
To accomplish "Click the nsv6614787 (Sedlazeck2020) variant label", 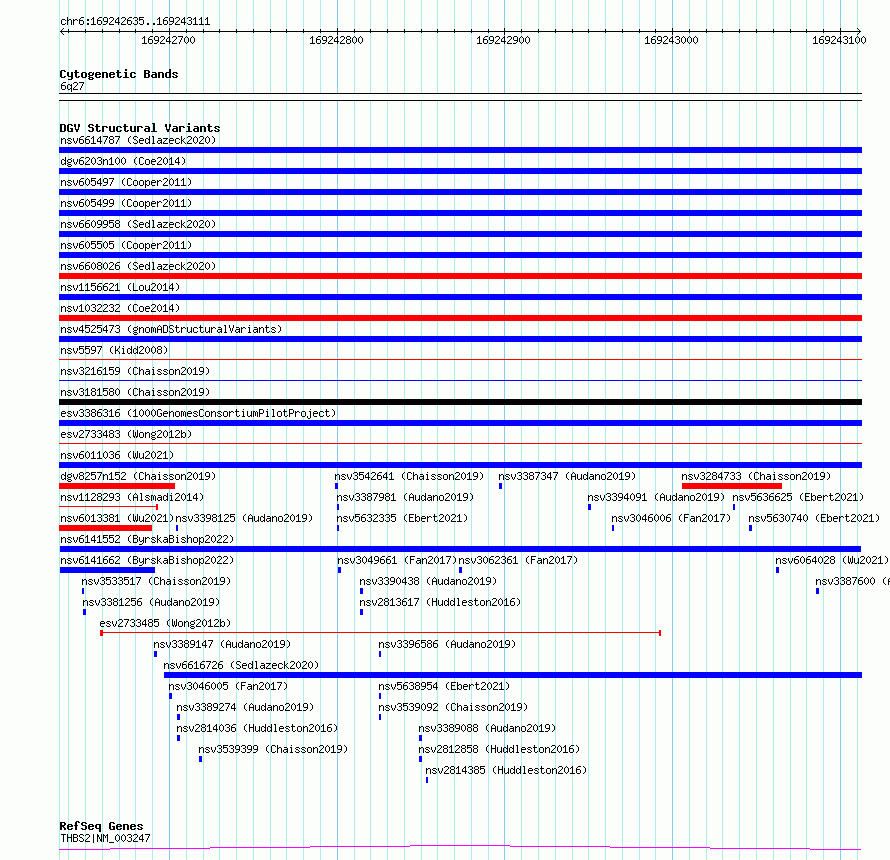I will click(x=138, y=140).
